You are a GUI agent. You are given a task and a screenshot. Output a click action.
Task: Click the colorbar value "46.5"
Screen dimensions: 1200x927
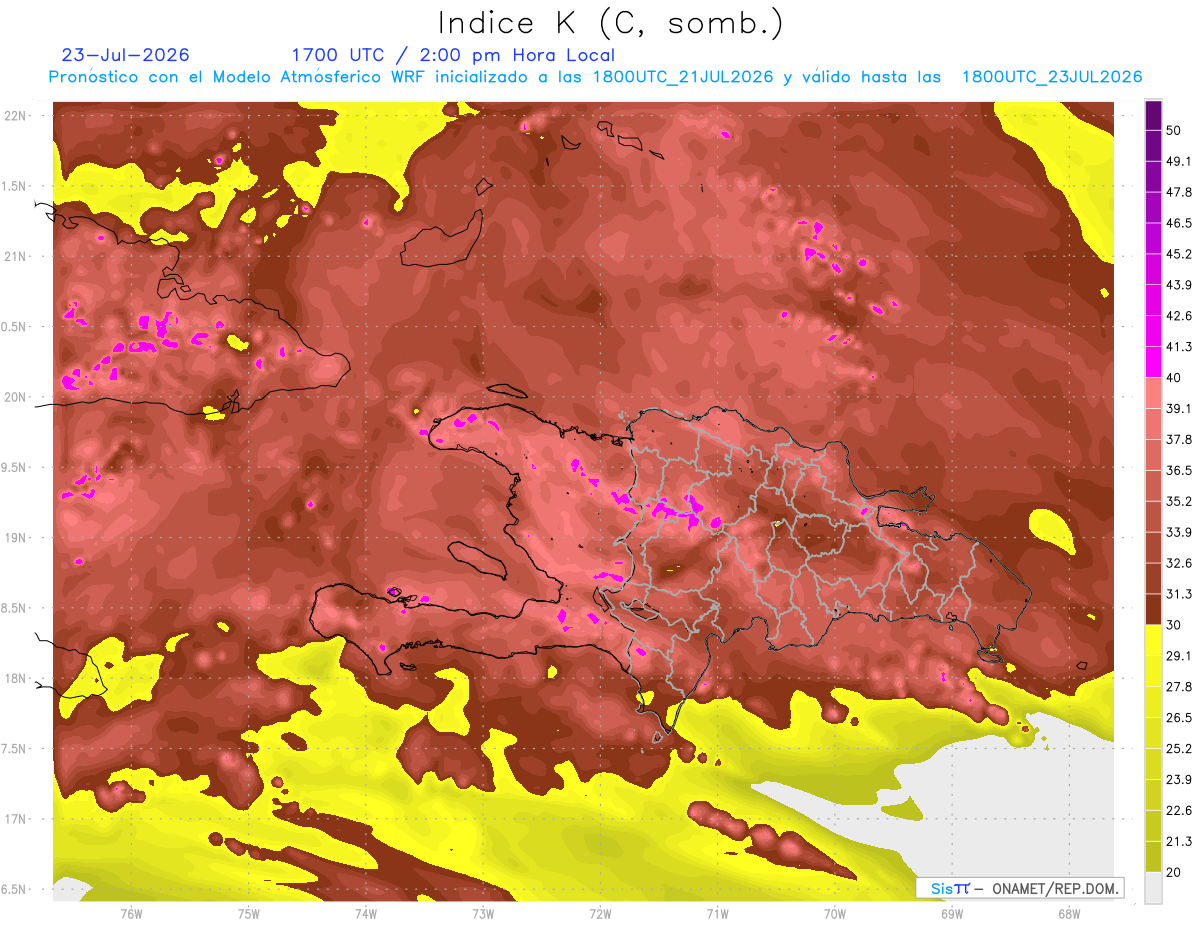[1179, 223]
